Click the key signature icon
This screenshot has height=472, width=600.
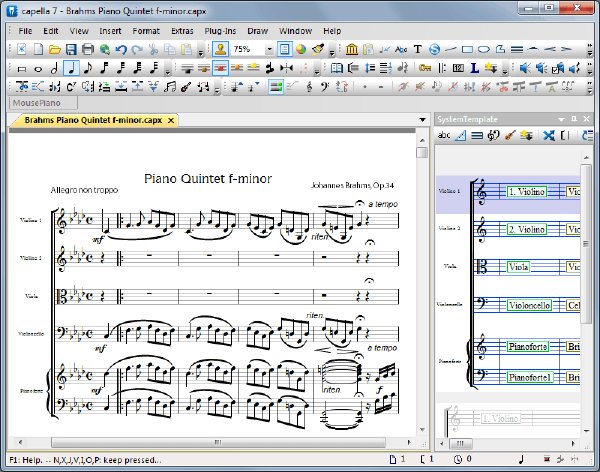pyautogui.click(x=425, y=69)
